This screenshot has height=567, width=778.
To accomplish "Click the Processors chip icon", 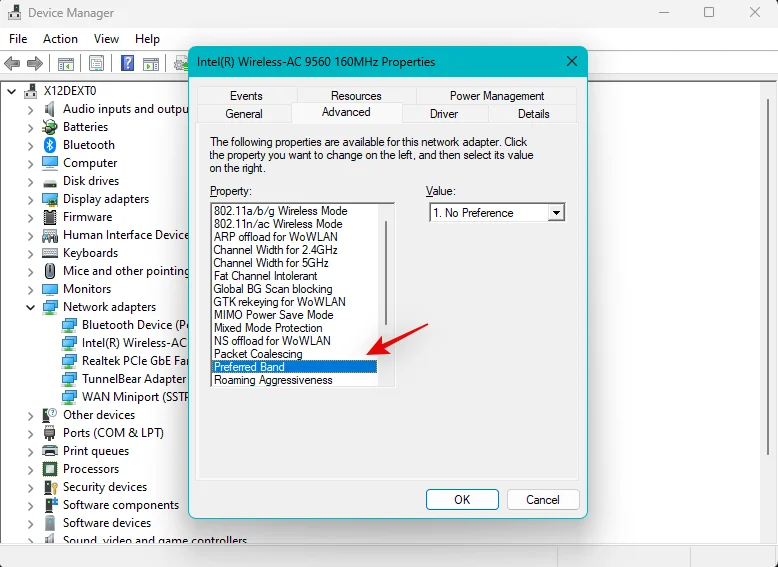I will [x=50, y=469].
